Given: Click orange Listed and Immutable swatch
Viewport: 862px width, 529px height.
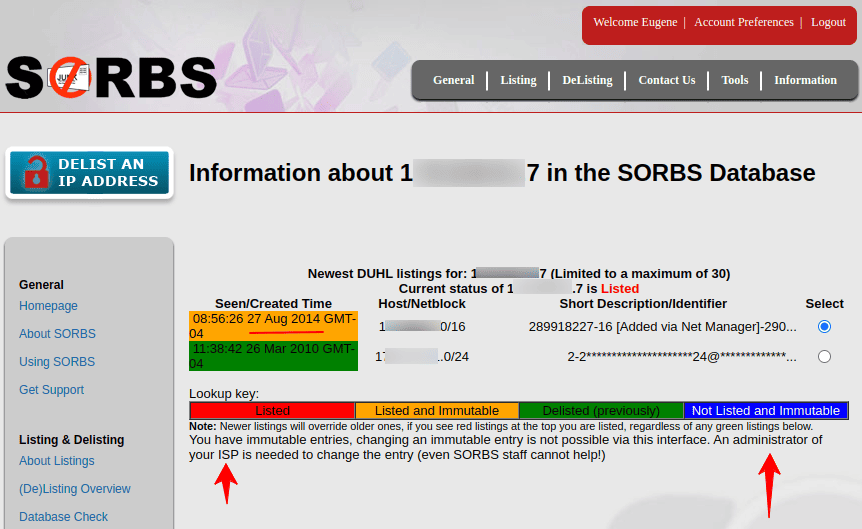Looking at the screenshot, I should (x=436, y=411).
